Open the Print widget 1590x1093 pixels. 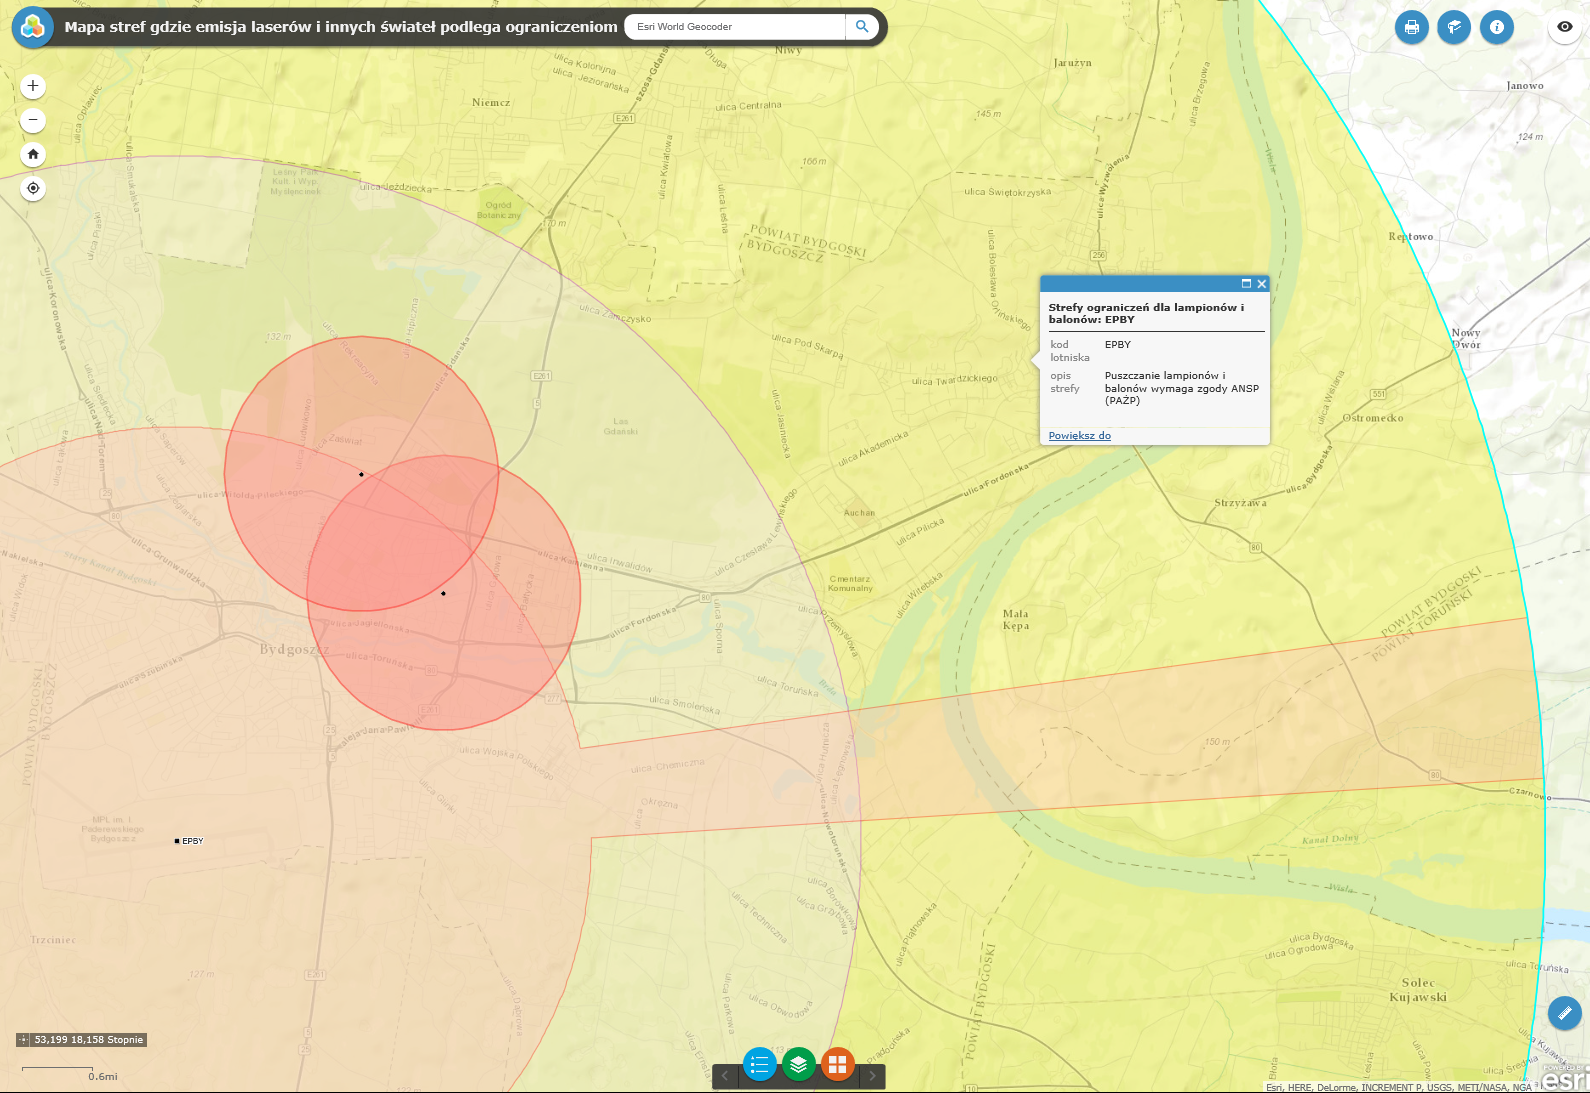pyautogui.click(x=1411, y=27)
